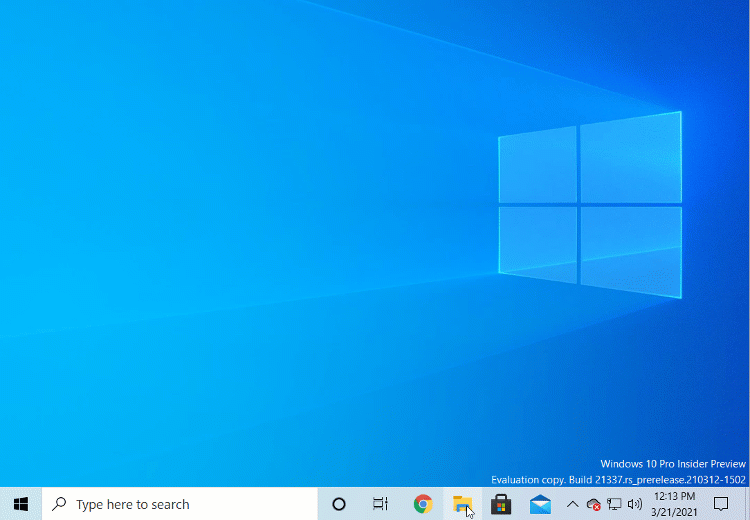Open the Windows Start menu
Image resolution: width=750 pixels, height=520 pixels.
coord(20,504)
